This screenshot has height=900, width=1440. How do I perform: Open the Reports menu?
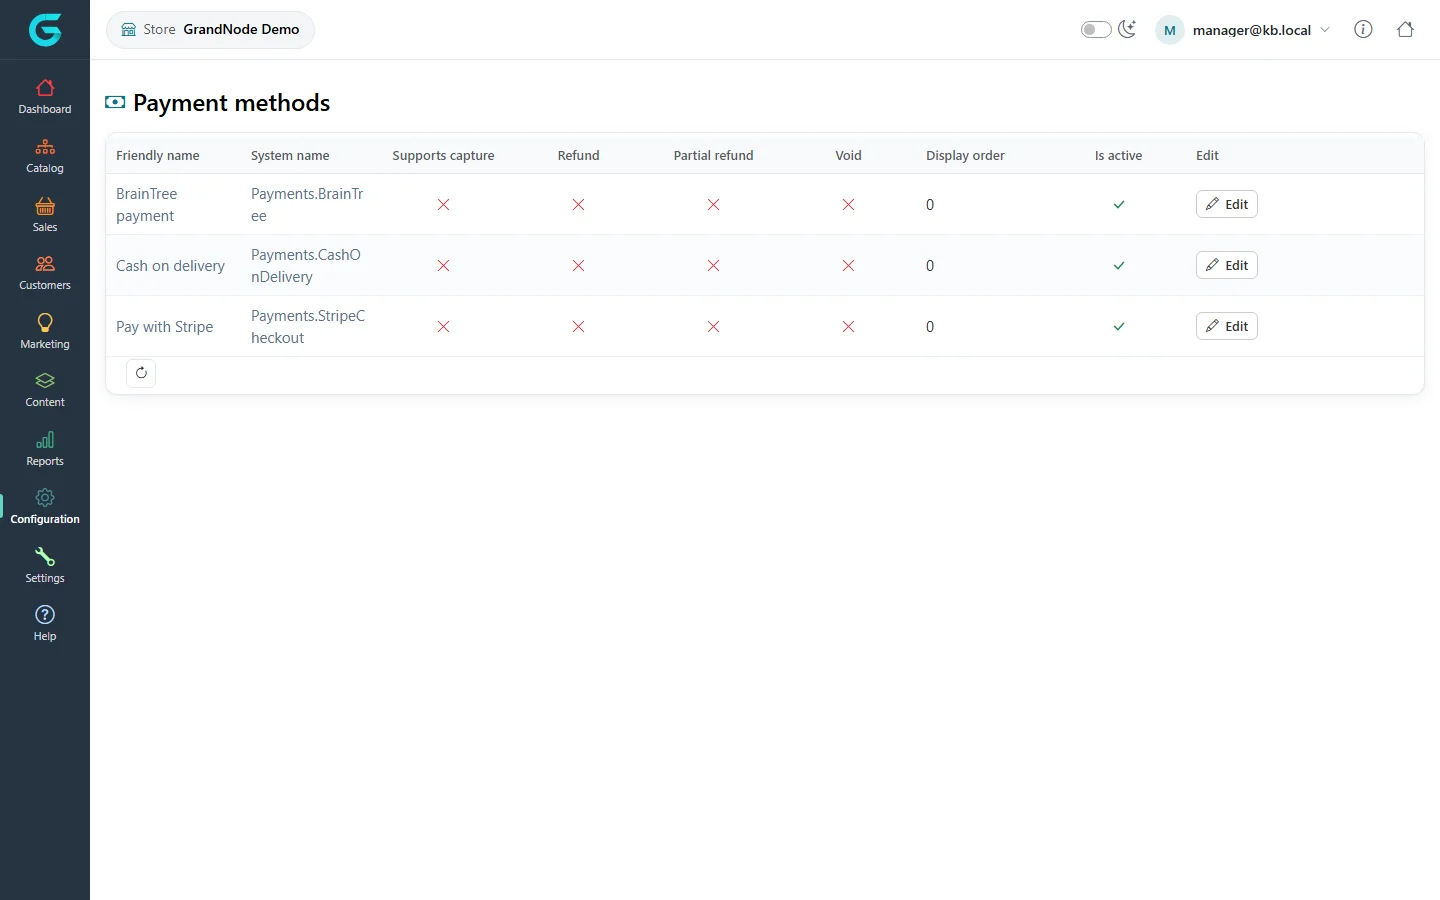tap(45, 449)
